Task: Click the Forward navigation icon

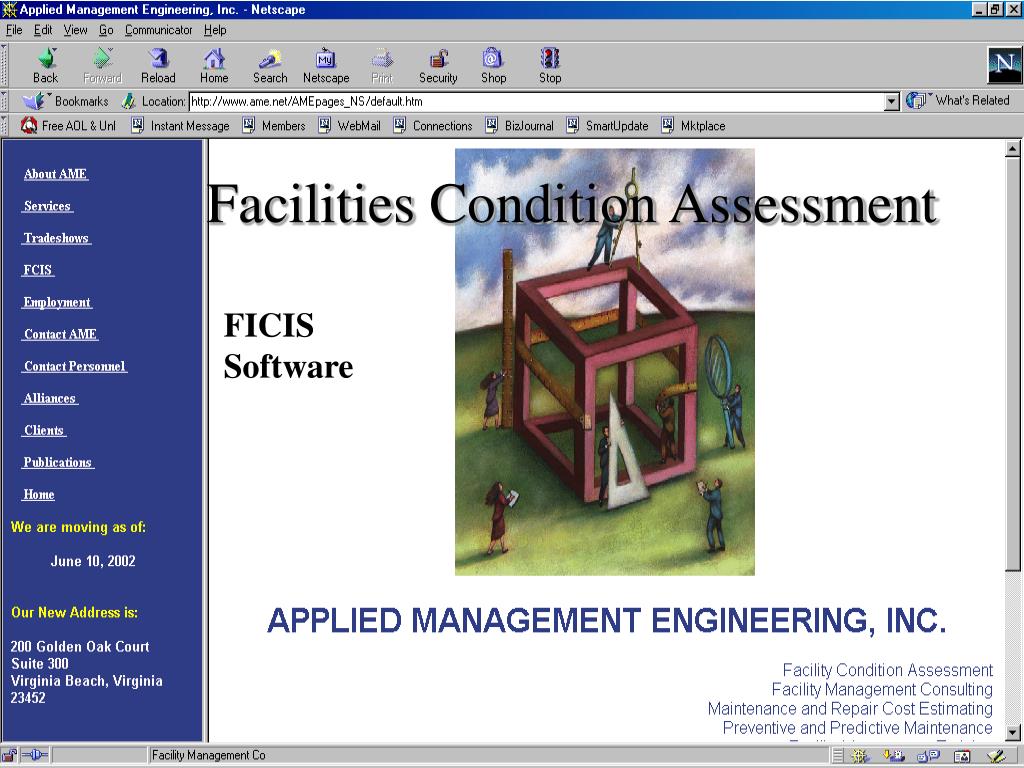Action: click(103, 59)
